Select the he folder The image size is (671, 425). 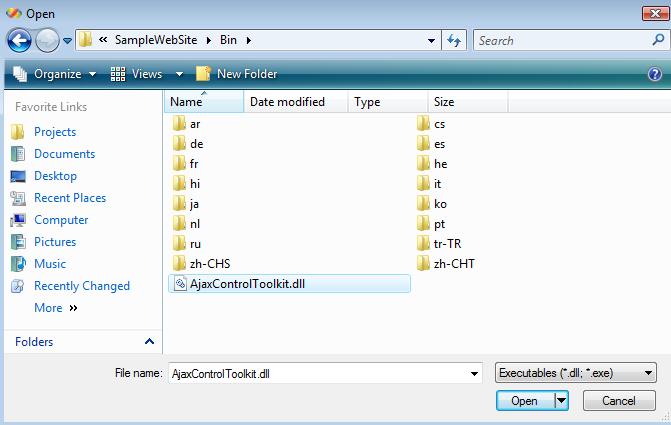tap(432, 163)
